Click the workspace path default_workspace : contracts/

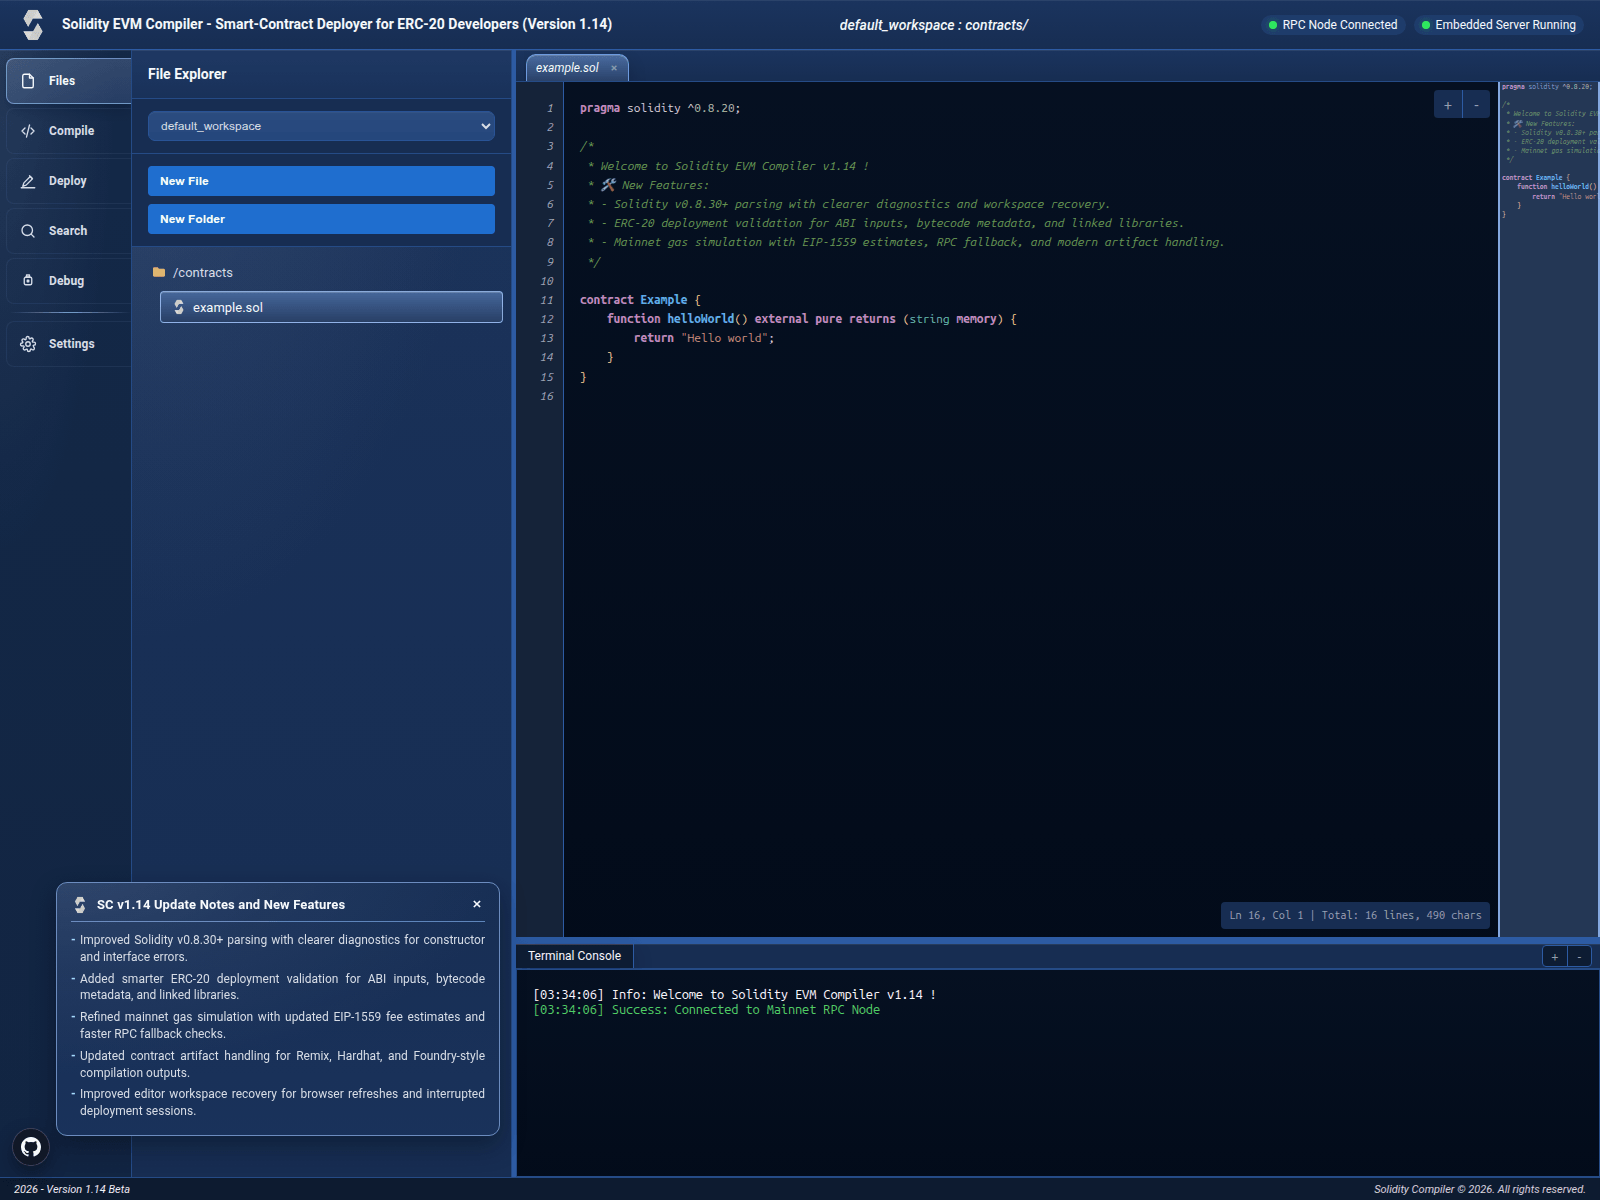(x=933, y=25)
